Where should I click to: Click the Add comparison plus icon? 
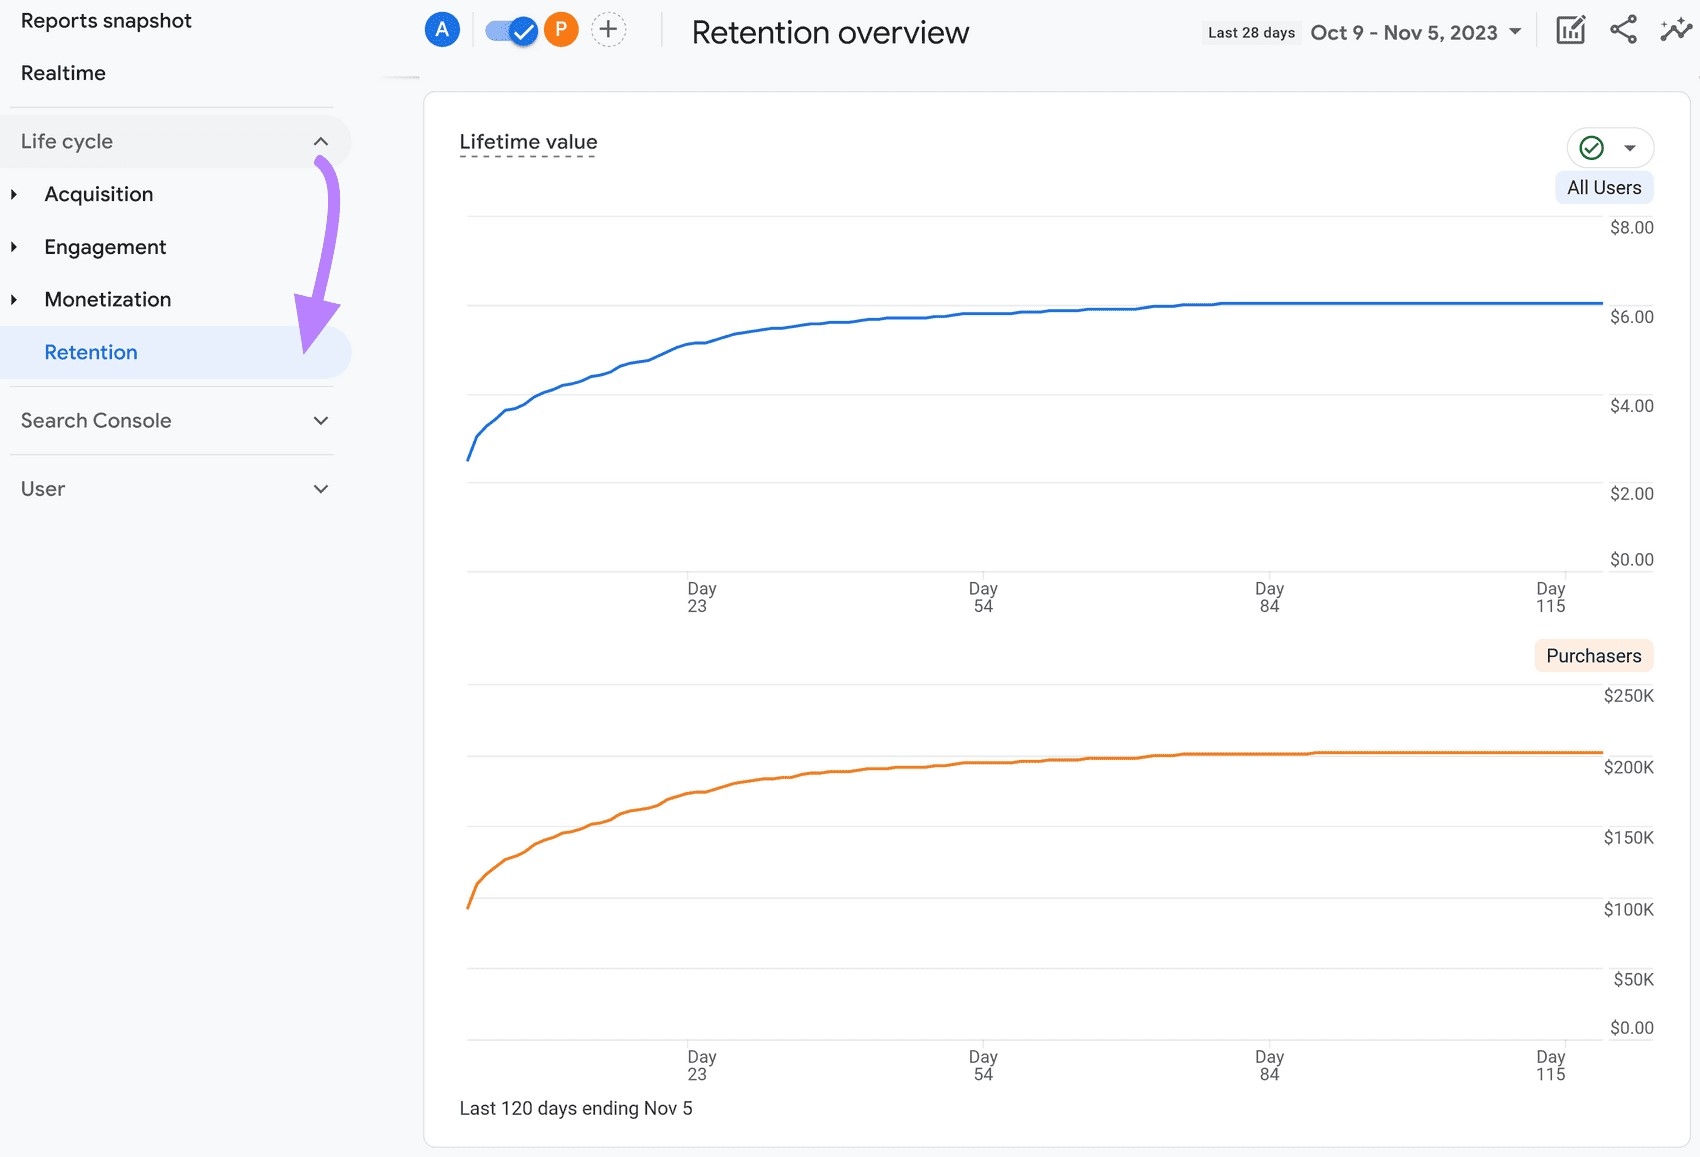coord(607,29)
